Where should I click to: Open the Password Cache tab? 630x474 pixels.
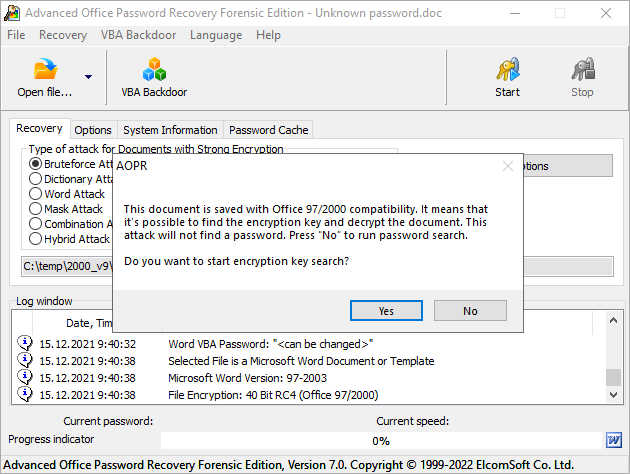point(269,130)
